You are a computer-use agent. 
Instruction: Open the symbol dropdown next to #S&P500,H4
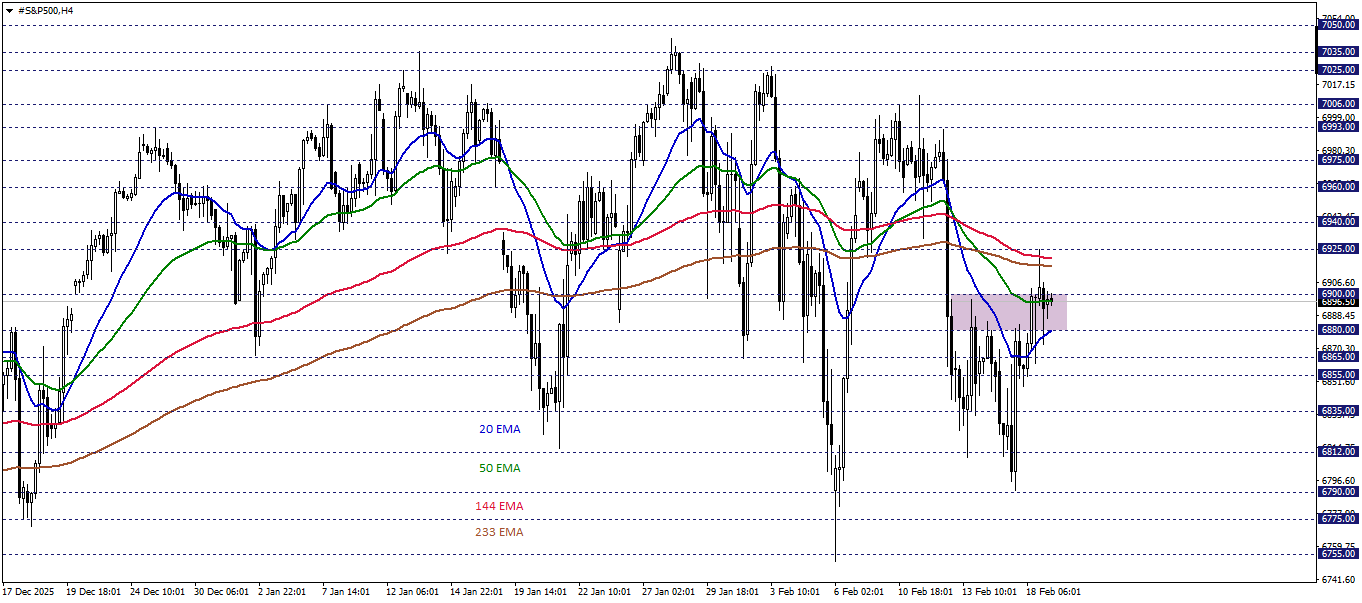[x=11, y=10]
